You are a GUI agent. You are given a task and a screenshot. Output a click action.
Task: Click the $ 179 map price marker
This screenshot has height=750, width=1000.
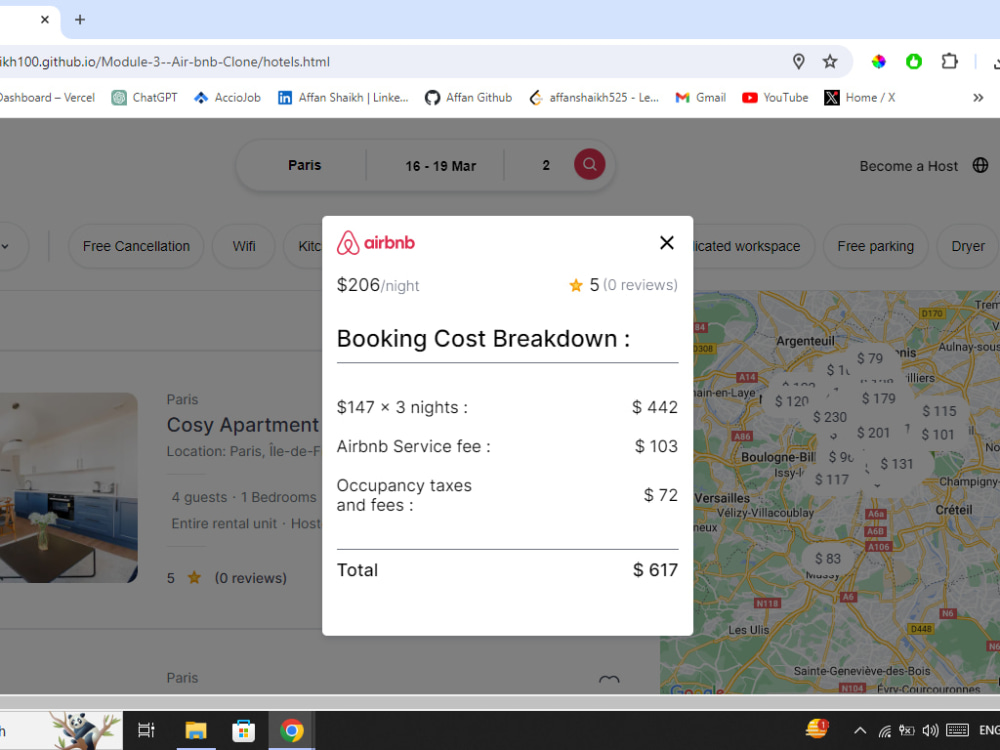[x=878, y=399]
